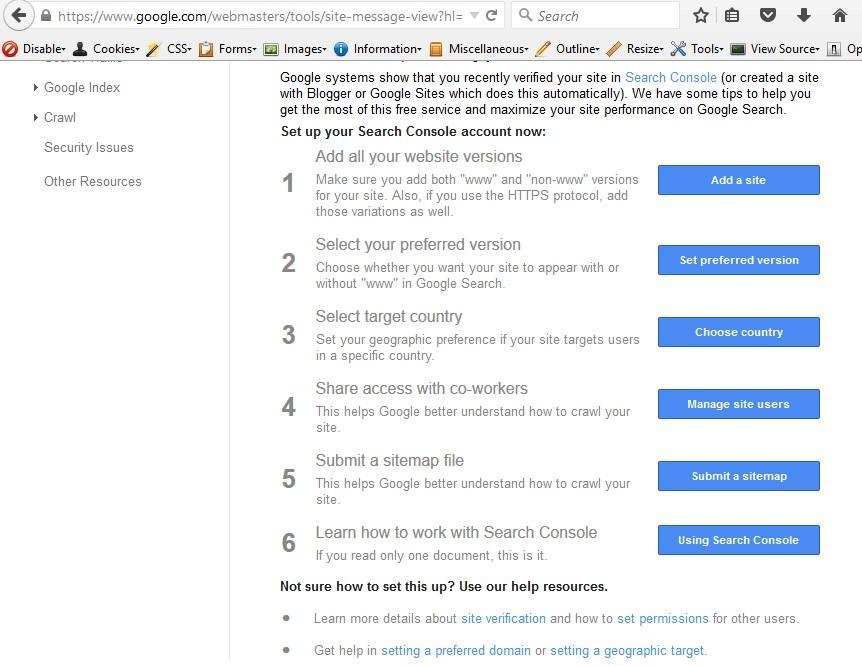This screenshot has height=666, width=862.
Task: Go back with the browser back arrow
Action: pos(19,15)
